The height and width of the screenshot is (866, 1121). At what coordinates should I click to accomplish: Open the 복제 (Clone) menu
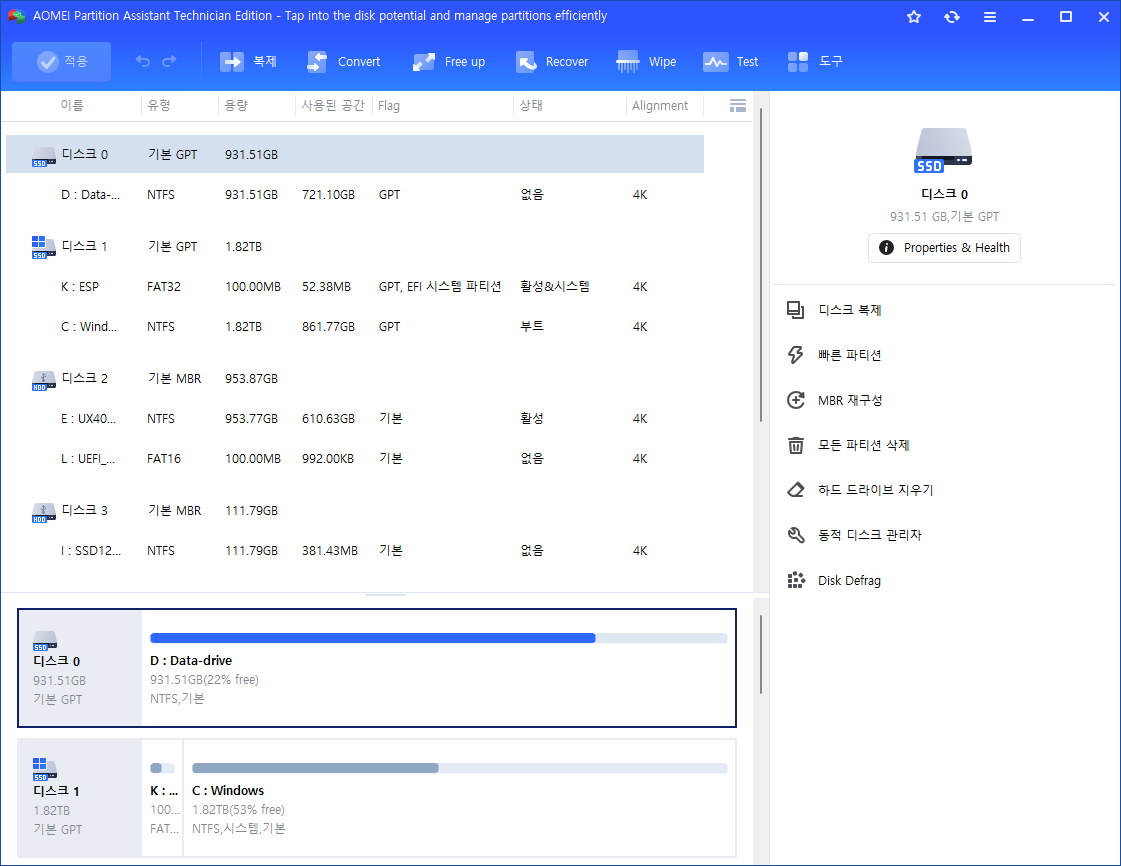(x=248, y=61)
